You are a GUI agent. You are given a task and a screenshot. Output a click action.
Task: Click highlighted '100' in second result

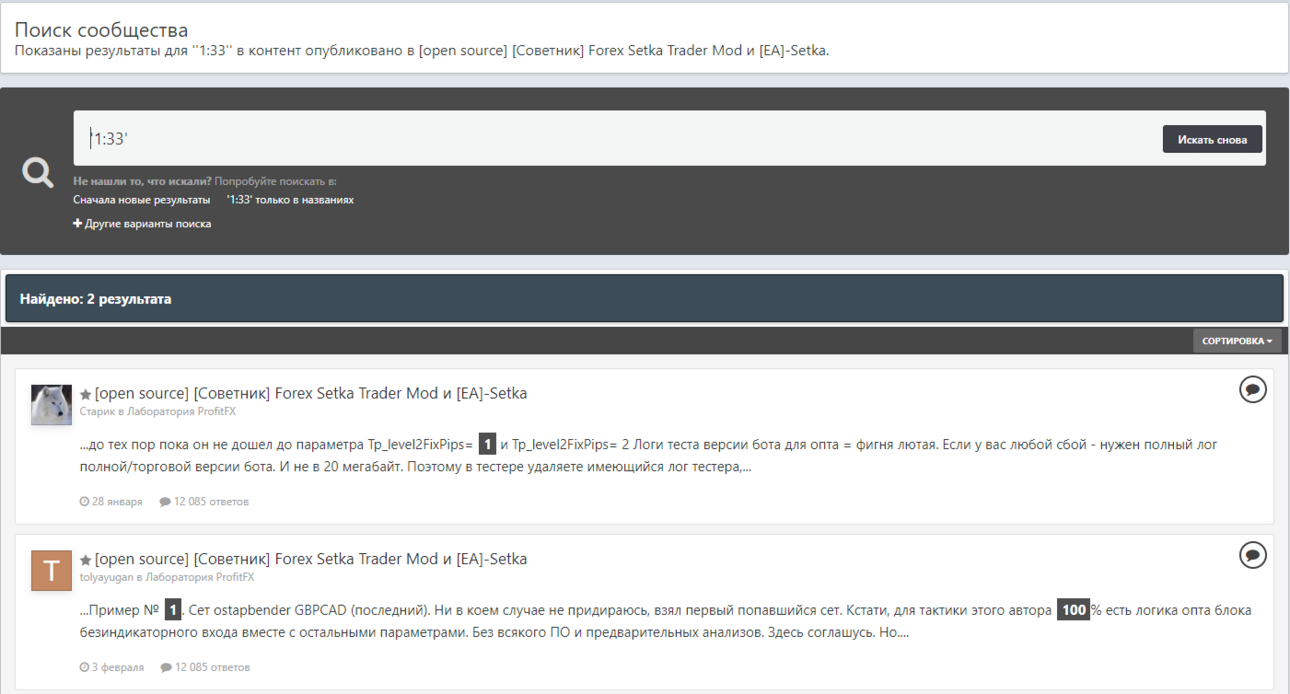pos(1074,610)
